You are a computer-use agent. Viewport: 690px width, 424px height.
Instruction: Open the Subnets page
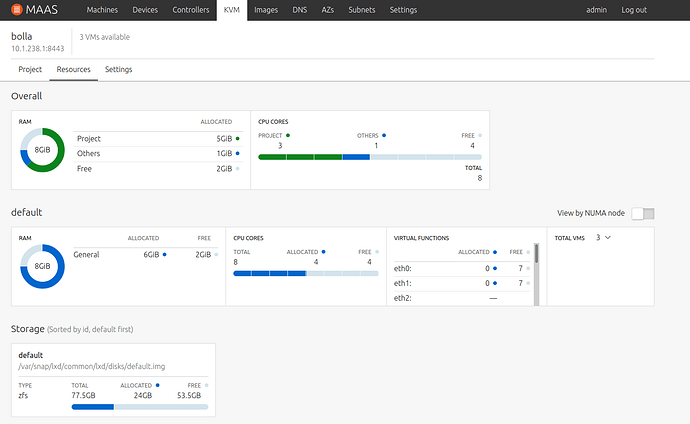[362, 10]
